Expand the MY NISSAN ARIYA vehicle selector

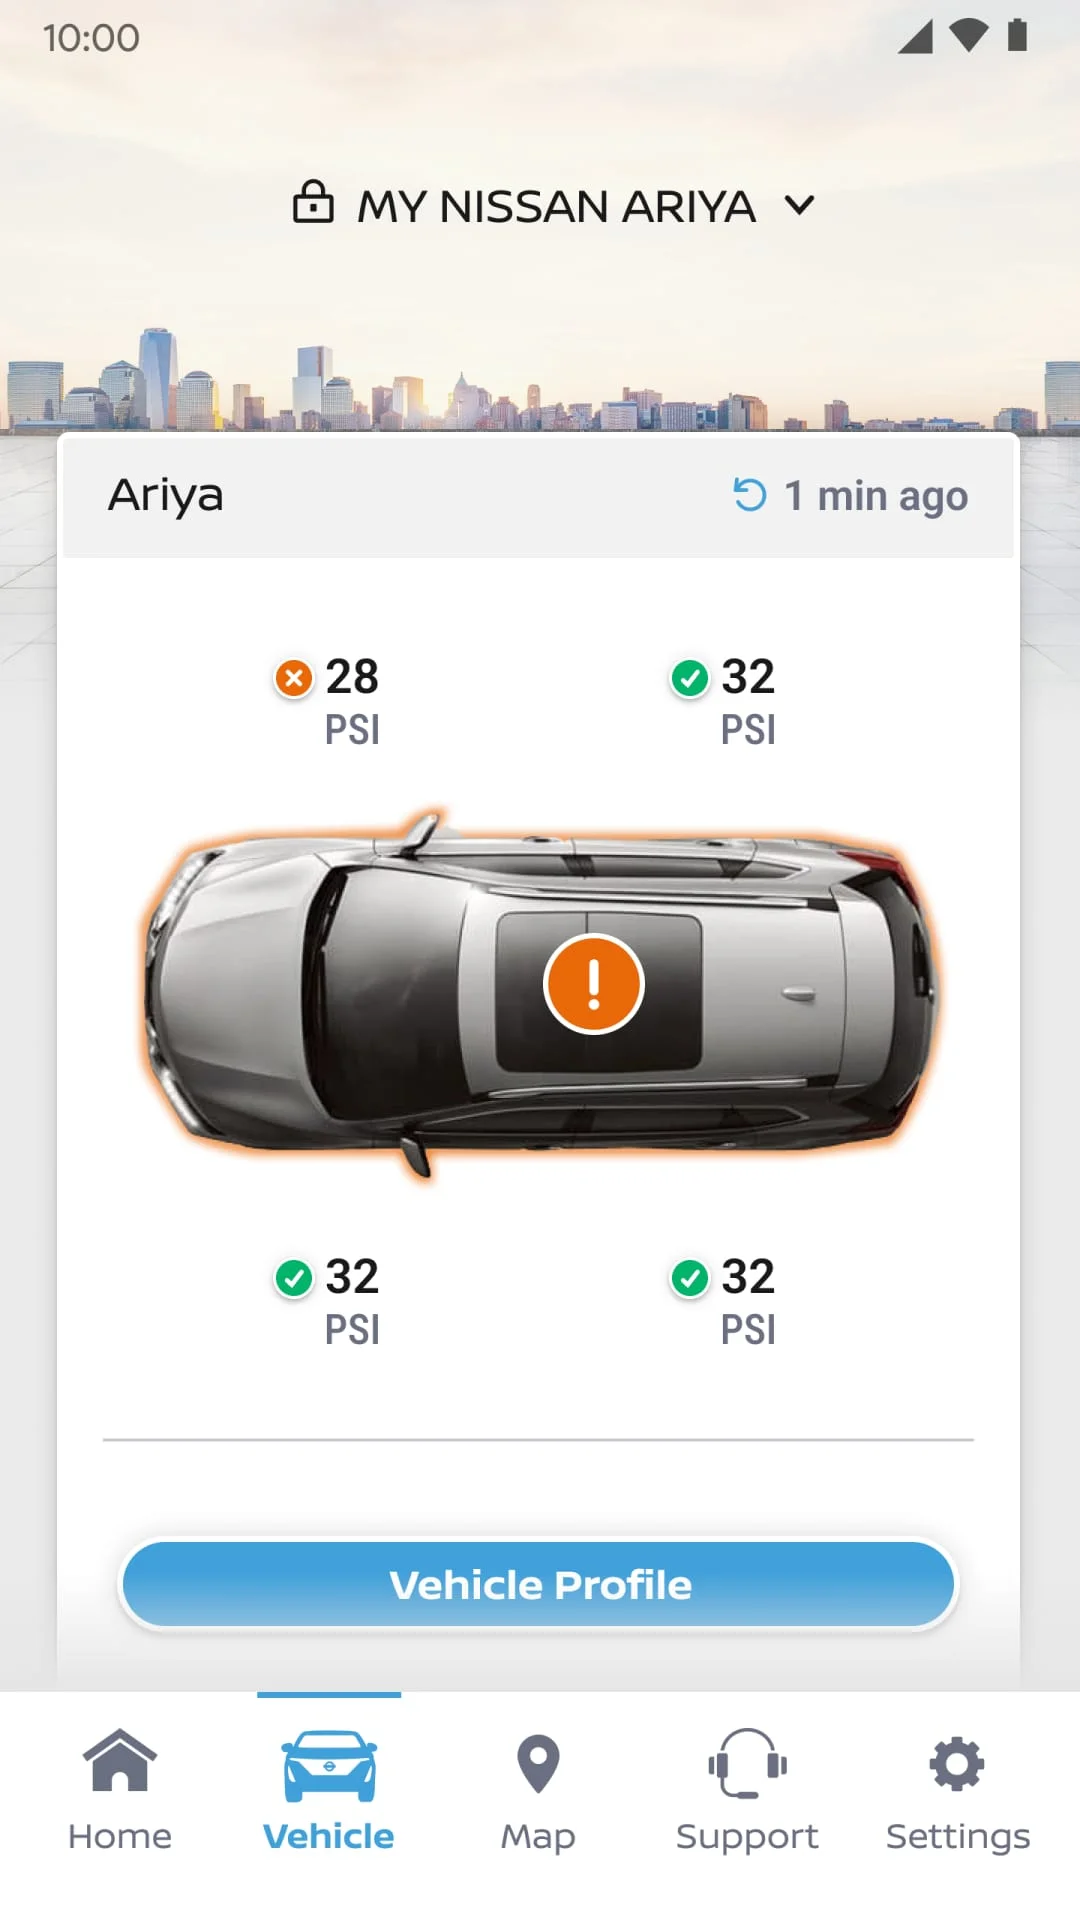556,205
